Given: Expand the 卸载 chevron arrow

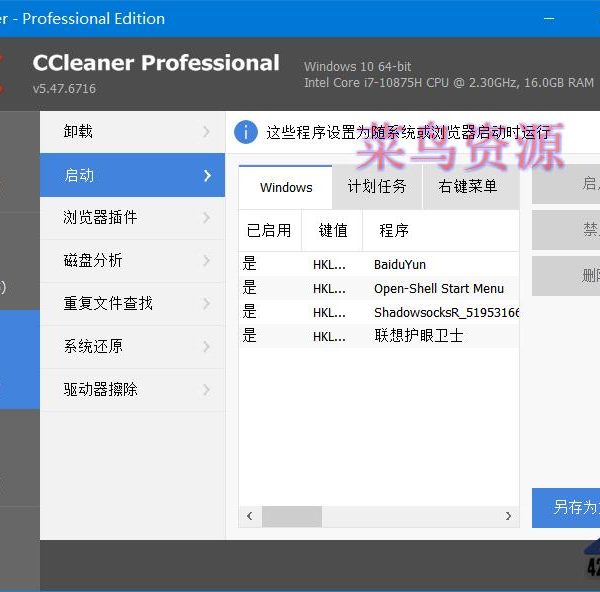Looking at the screenshot, I should [x=207, y=132].
